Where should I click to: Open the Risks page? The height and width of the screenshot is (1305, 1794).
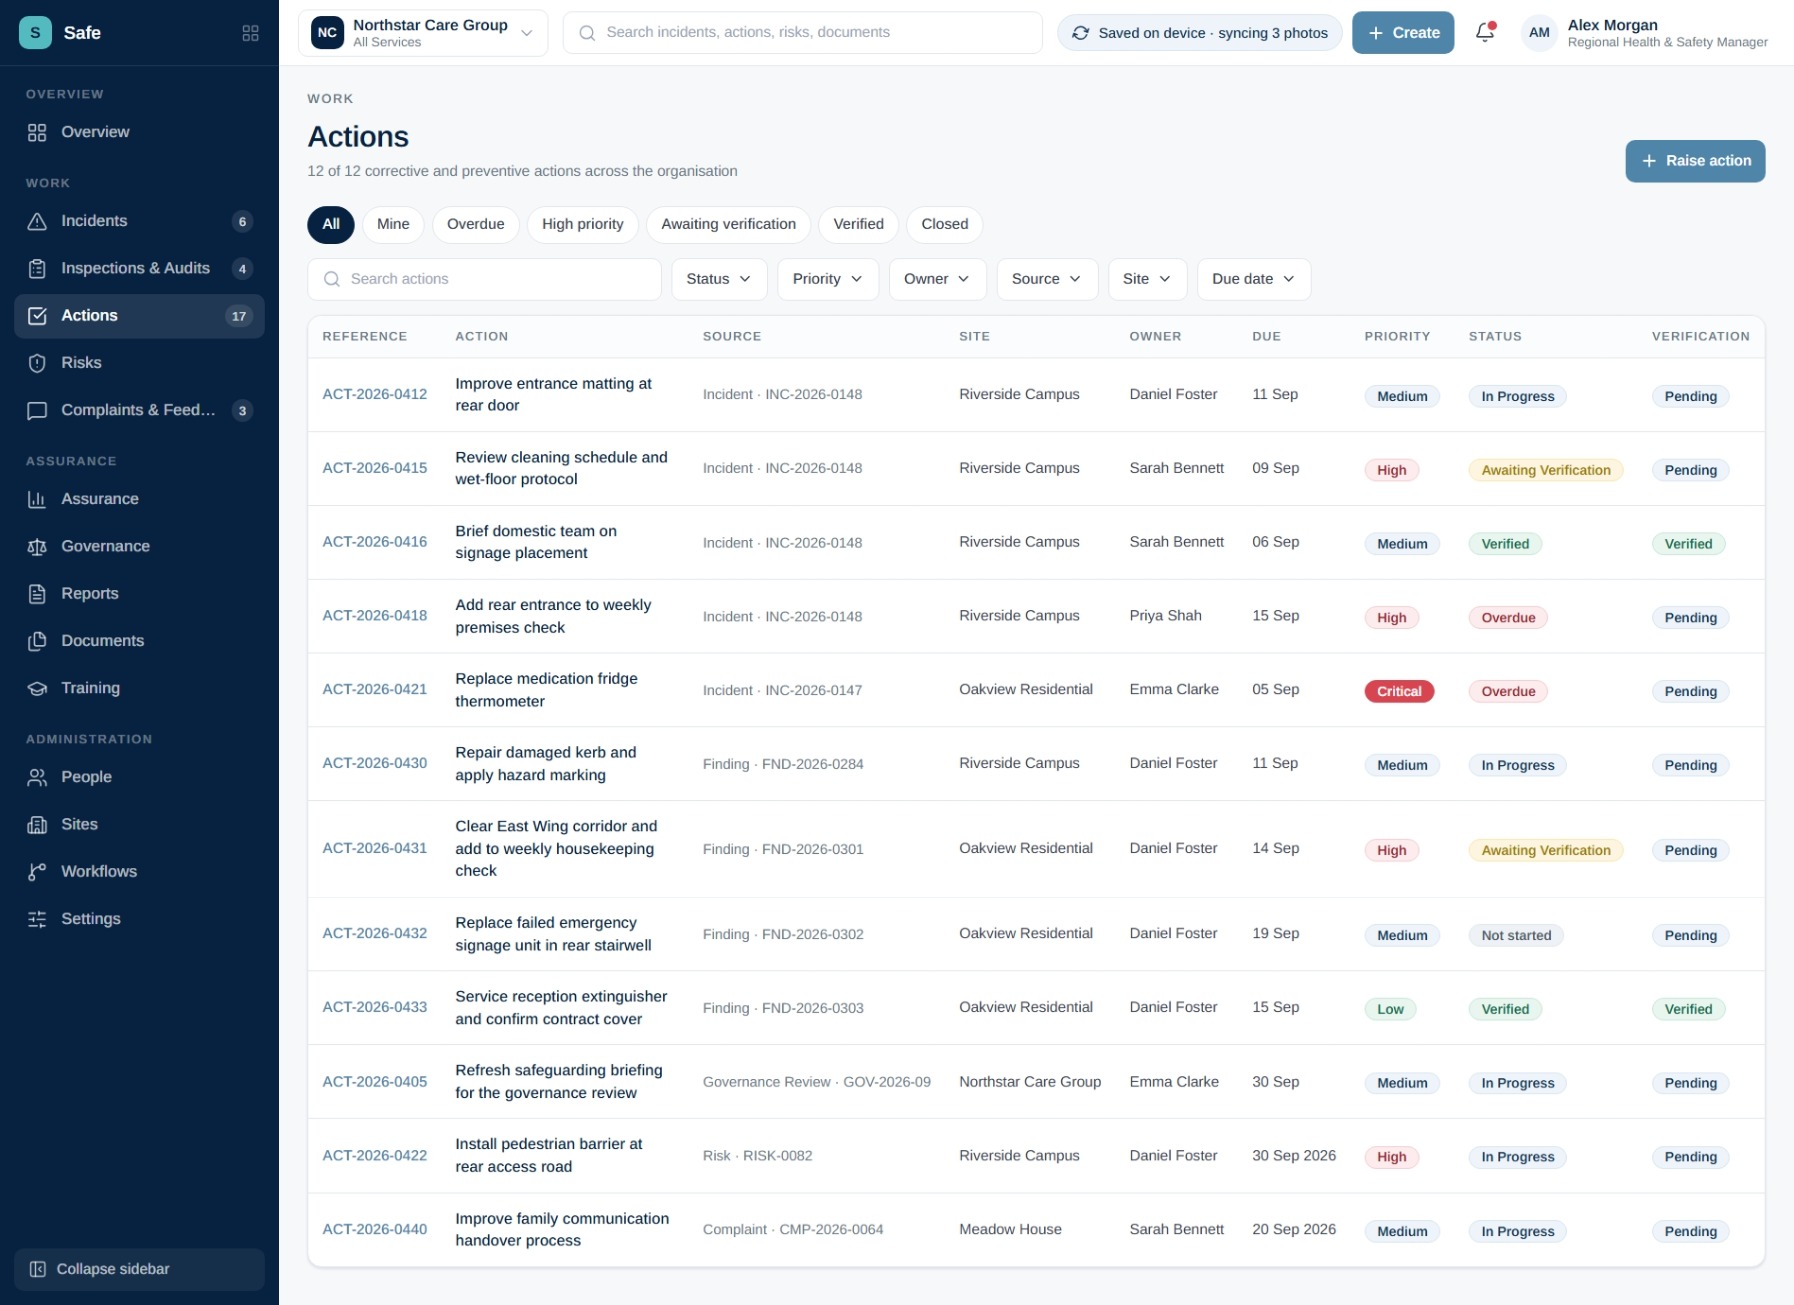(x=139, y=363)
